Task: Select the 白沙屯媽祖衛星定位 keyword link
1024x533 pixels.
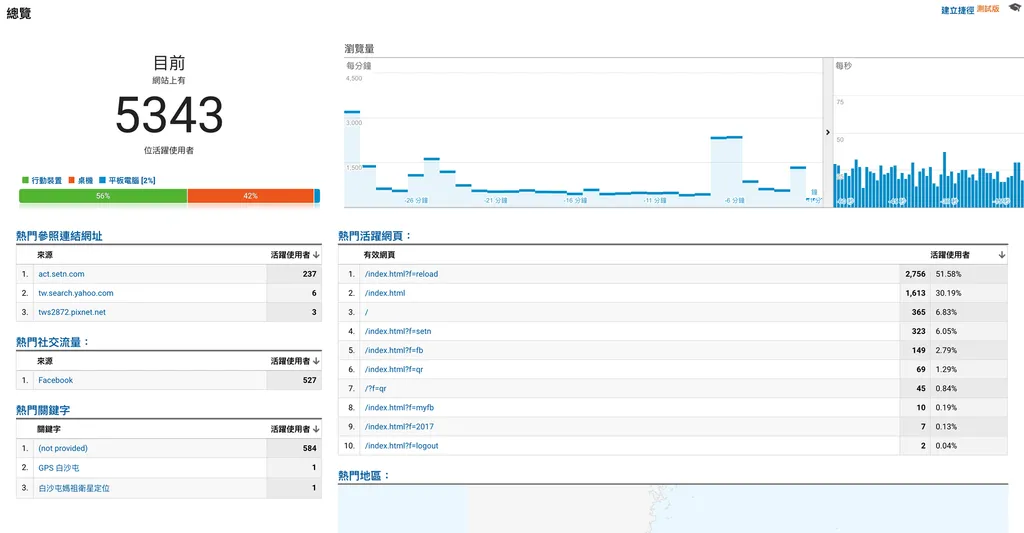Action: click(74, 489)
